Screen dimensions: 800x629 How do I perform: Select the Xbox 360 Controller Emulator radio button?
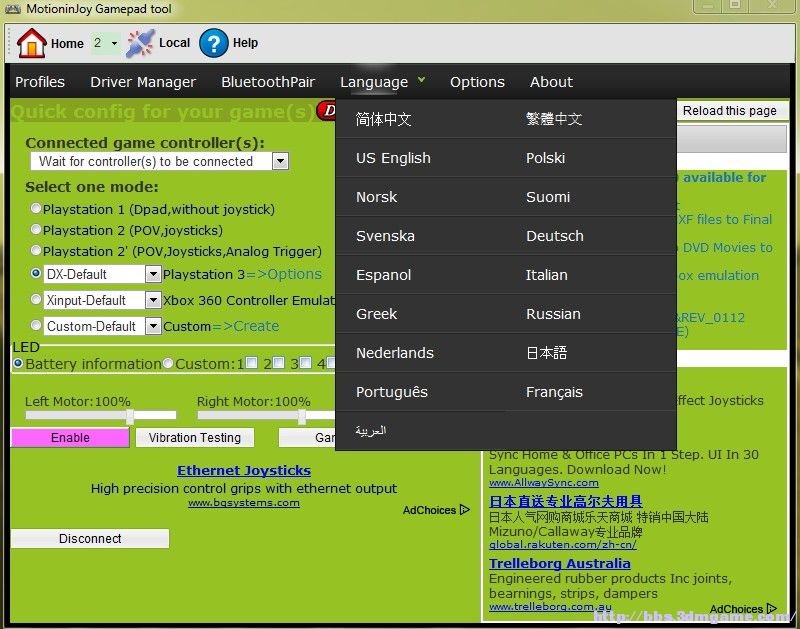coord(36,299)
